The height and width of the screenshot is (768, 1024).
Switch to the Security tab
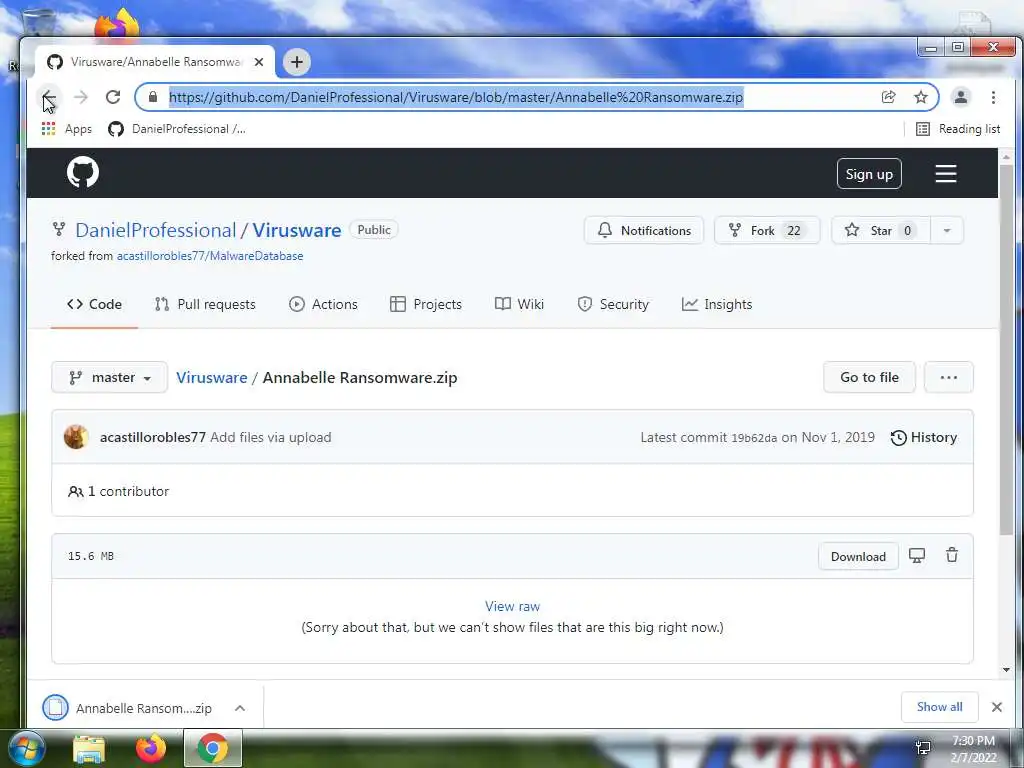(613, 304)
